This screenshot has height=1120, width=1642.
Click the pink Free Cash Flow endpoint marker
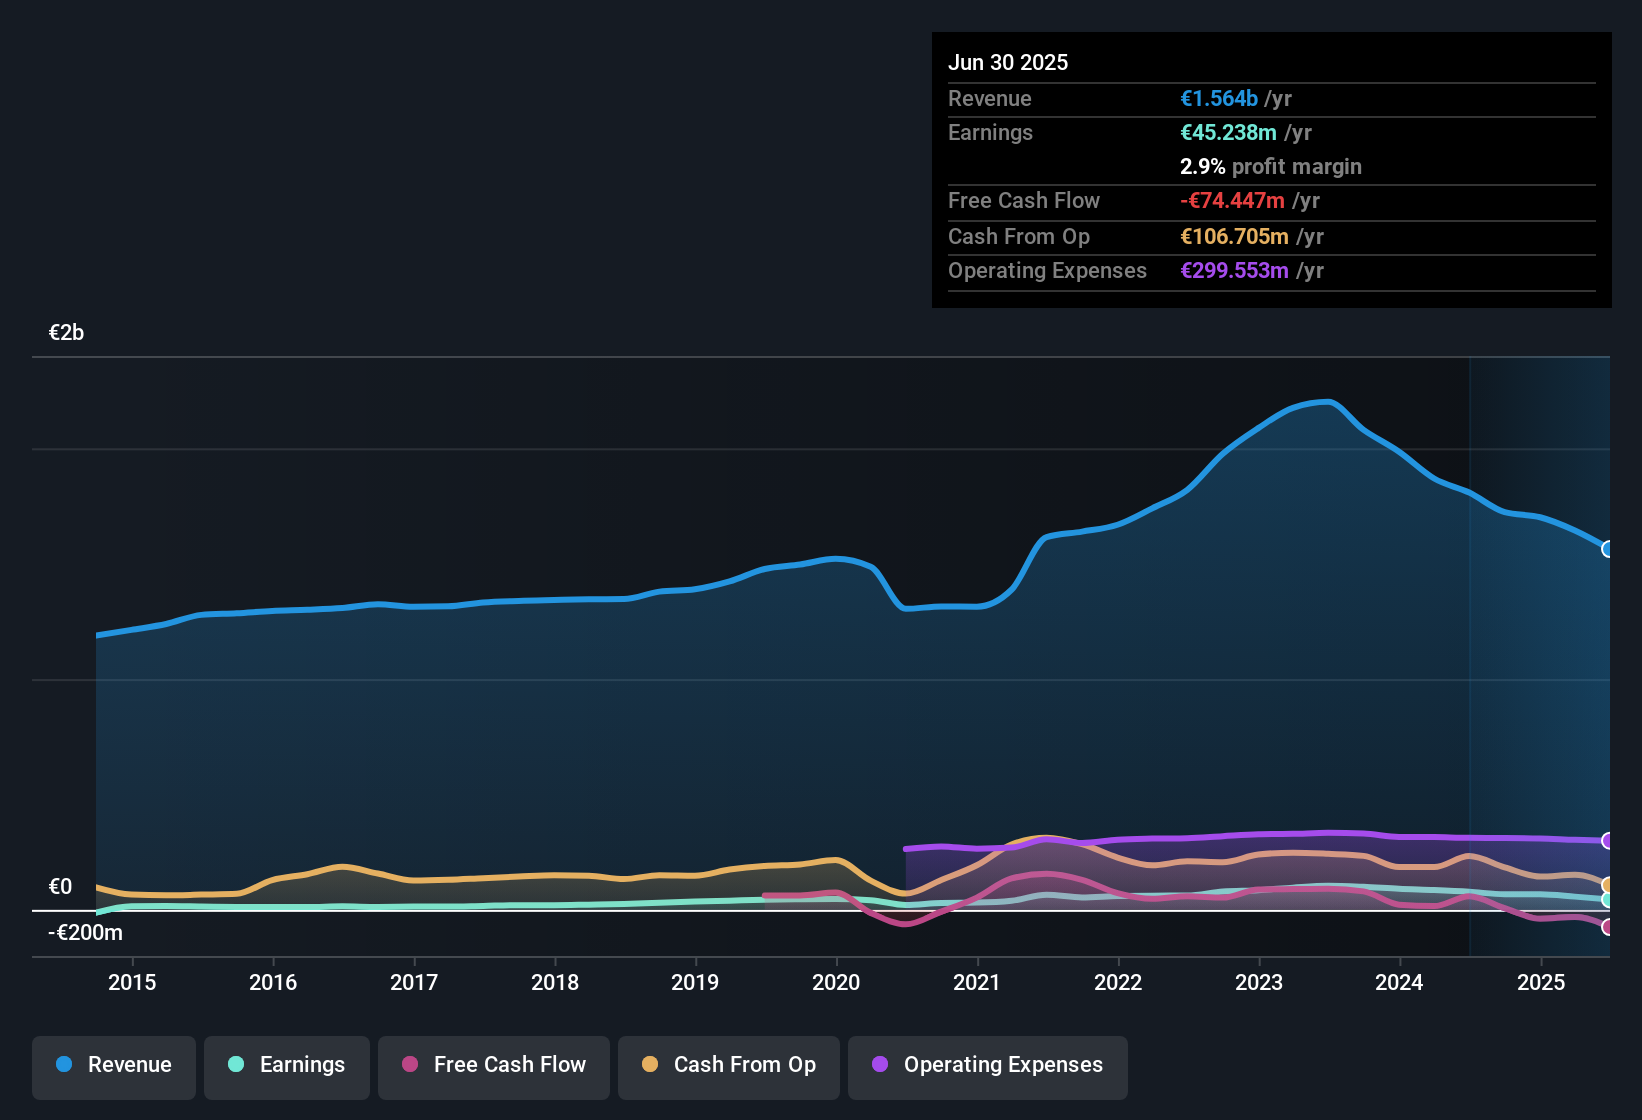[1608, 927]
